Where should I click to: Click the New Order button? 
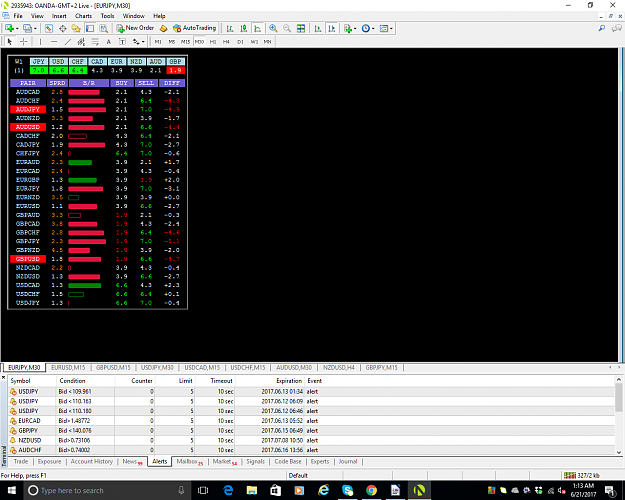(x=135, y=28)
